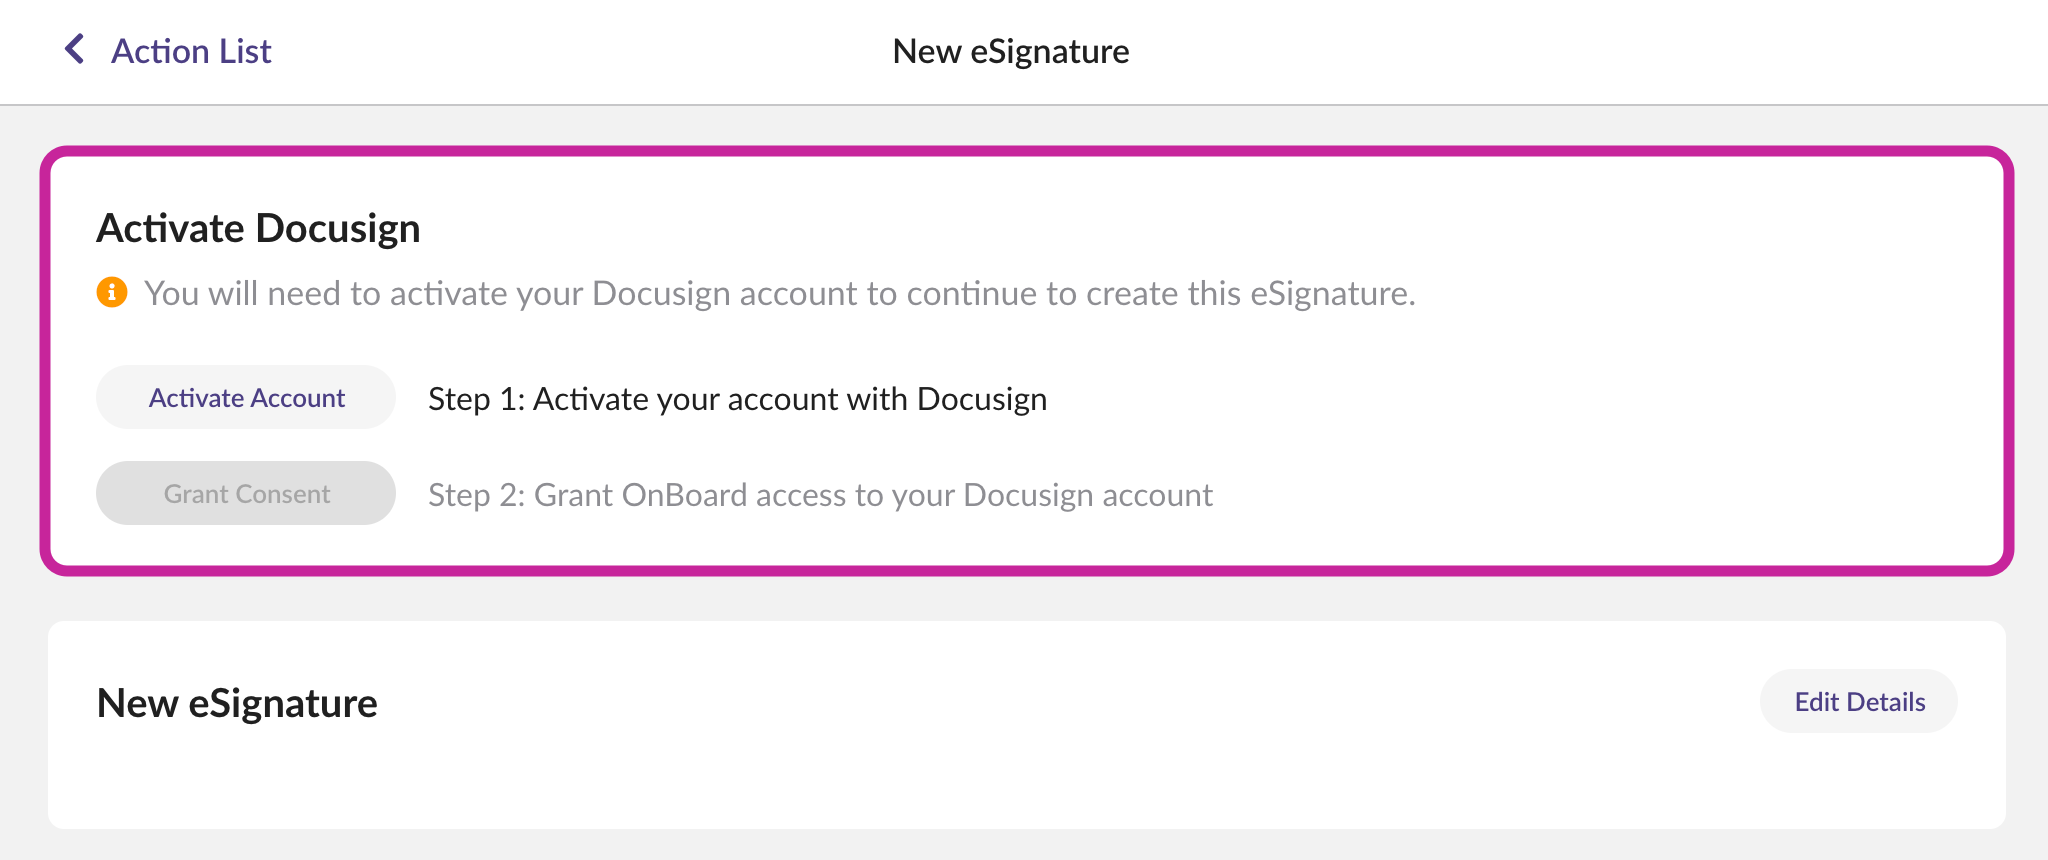Screen dimensions: 2048x860
Task: Click the gray gap between the two cards
Action: [x=1000, y=598]
